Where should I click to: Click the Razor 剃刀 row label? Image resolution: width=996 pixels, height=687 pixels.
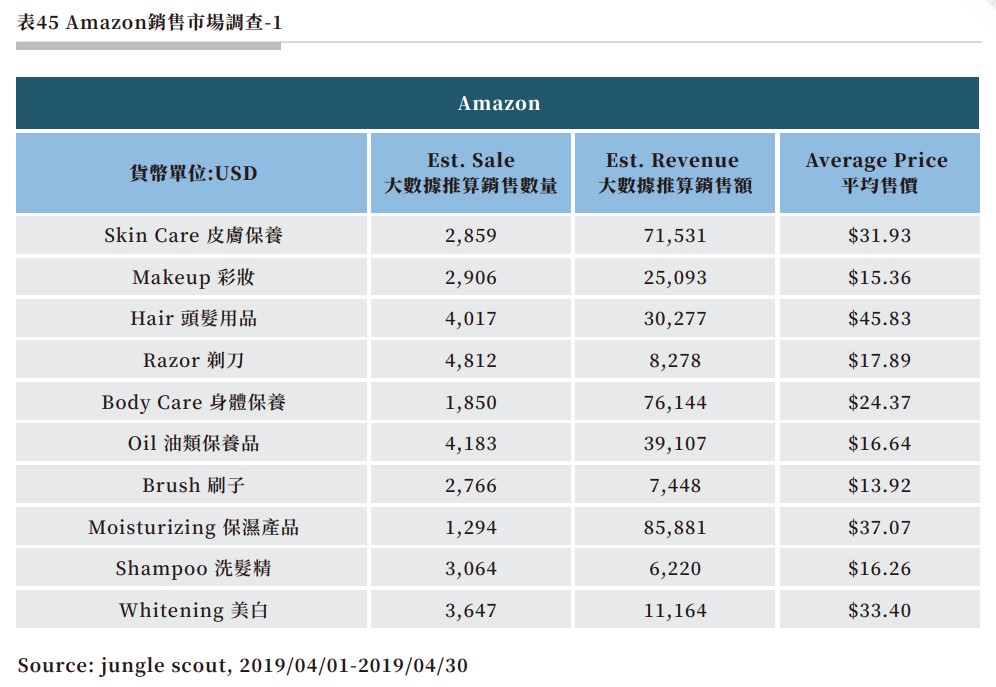(190, 360)
